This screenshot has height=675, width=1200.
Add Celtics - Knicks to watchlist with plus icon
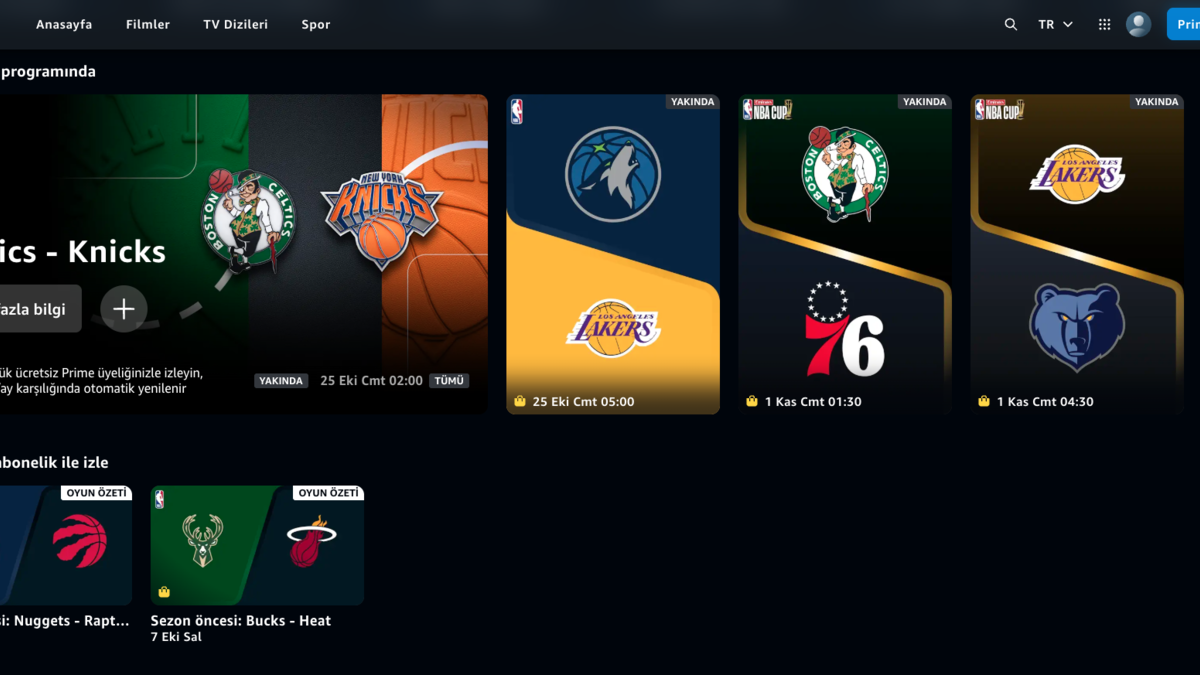point(124,309)
